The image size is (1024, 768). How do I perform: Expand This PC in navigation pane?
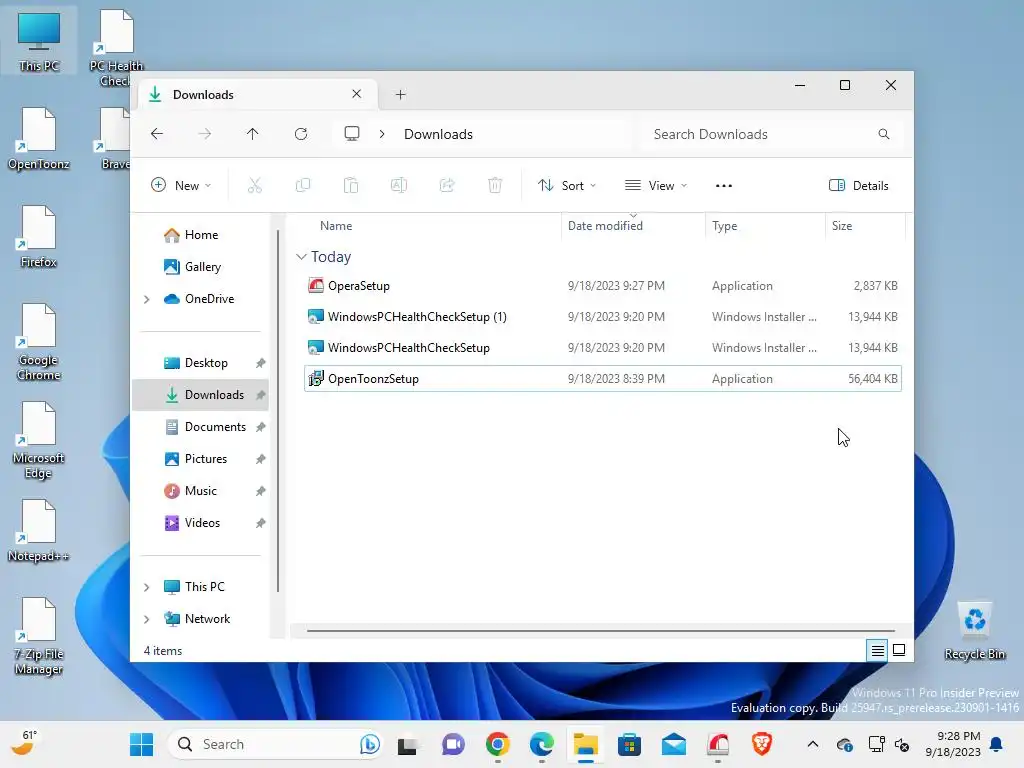[x=147, y=587]
